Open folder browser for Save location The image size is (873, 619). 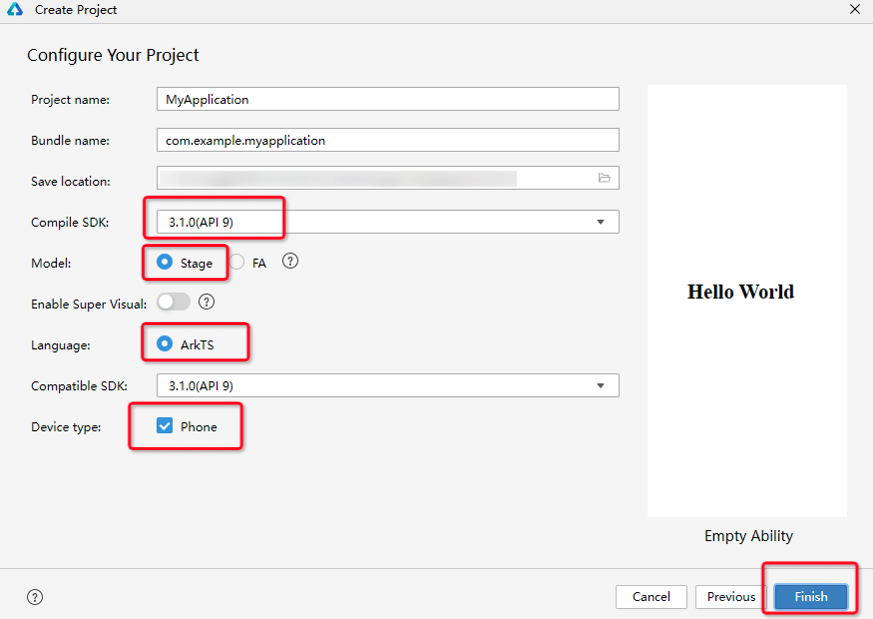pos(604,178)
